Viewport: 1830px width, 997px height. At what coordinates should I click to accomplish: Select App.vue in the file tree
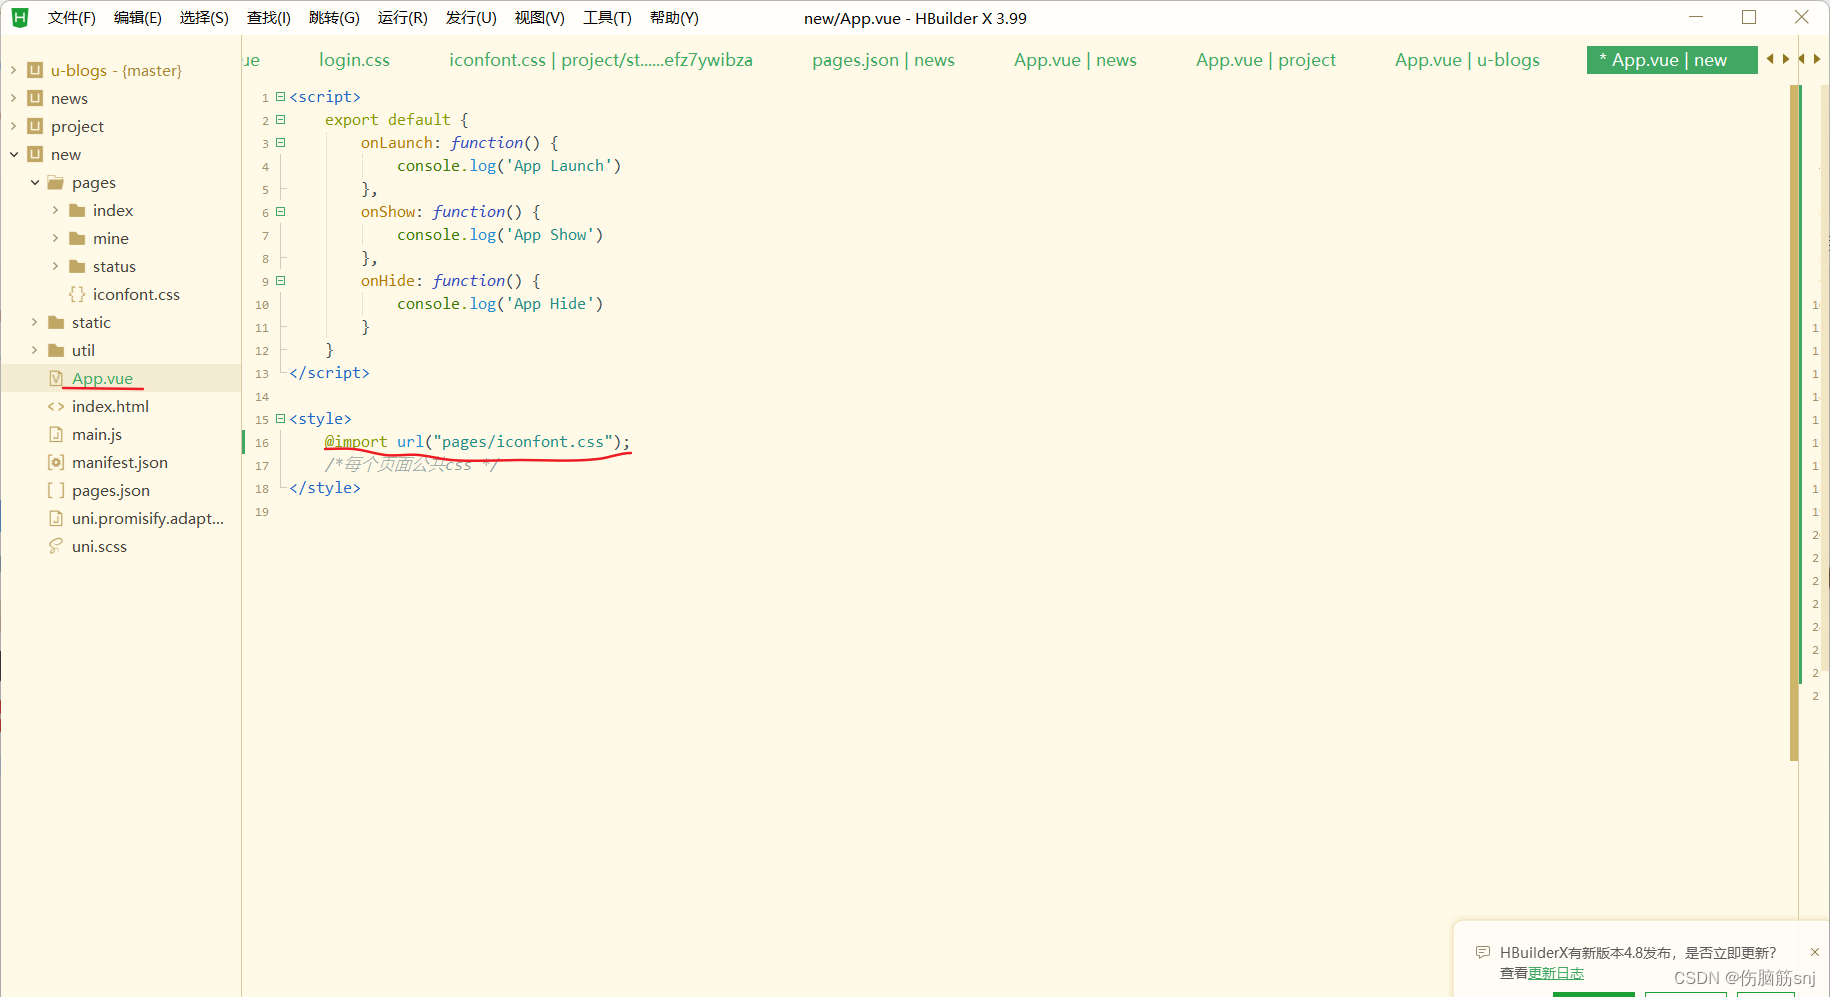[102, 378]
